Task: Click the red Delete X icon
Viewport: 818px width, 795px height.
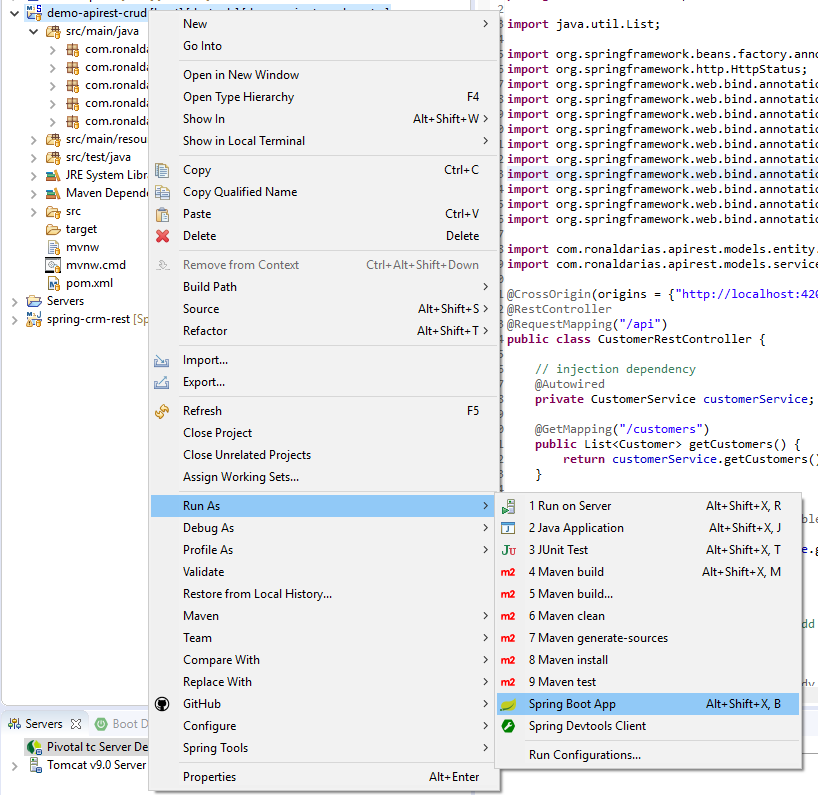Action: pos(162,236)
